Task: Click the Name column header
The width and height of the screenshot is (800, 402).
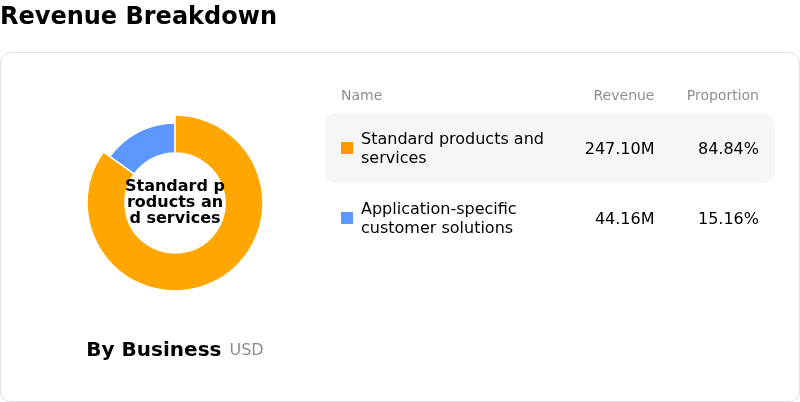Action: click(361, 95)
